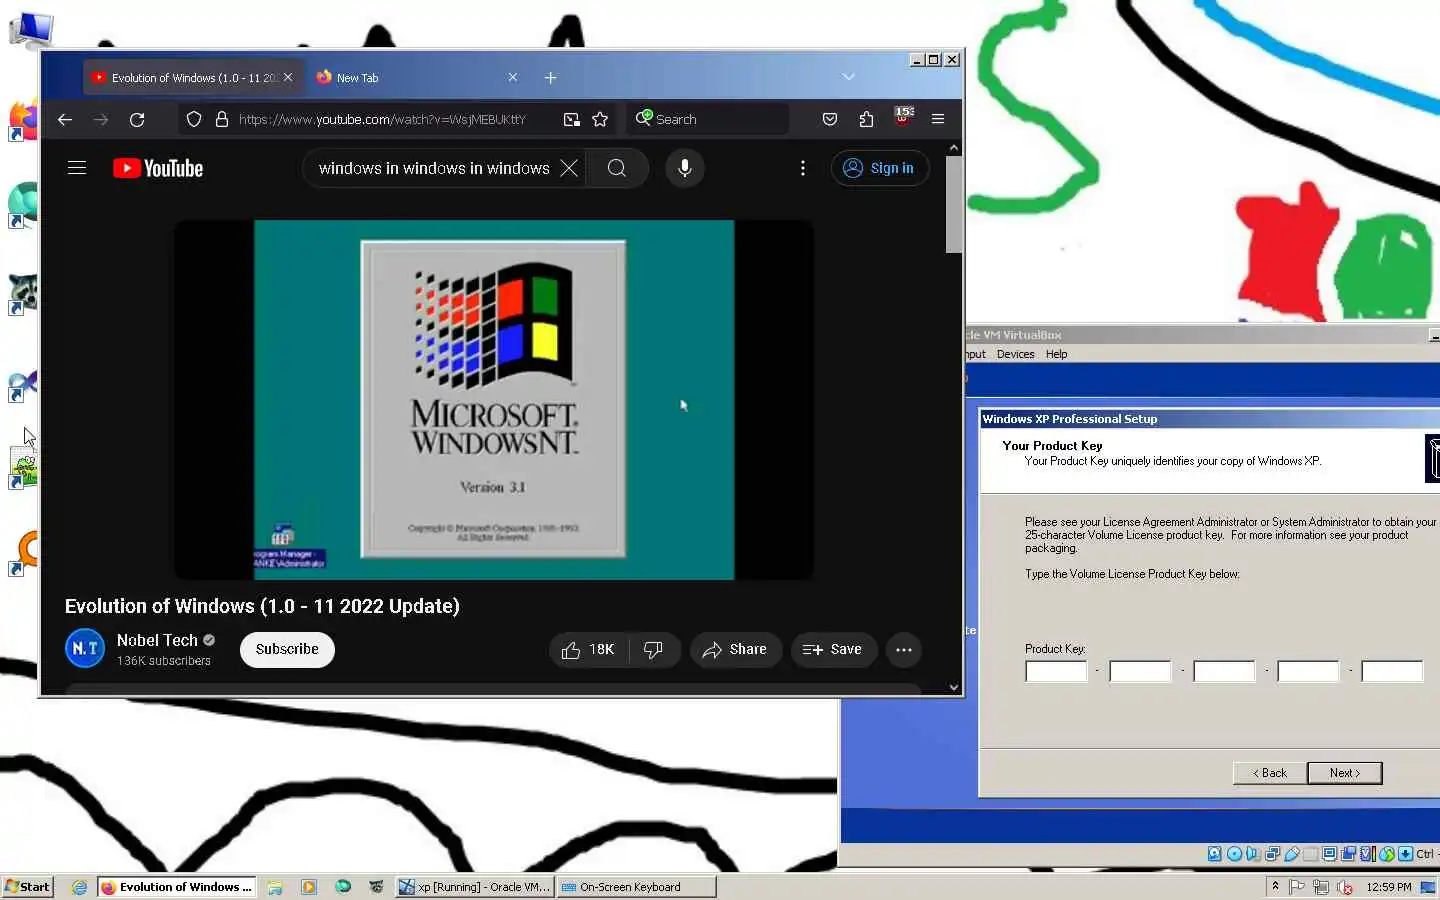Like the video with 18K thumbs up
This screenshot has height=900, width=1440.
[589, 650]
